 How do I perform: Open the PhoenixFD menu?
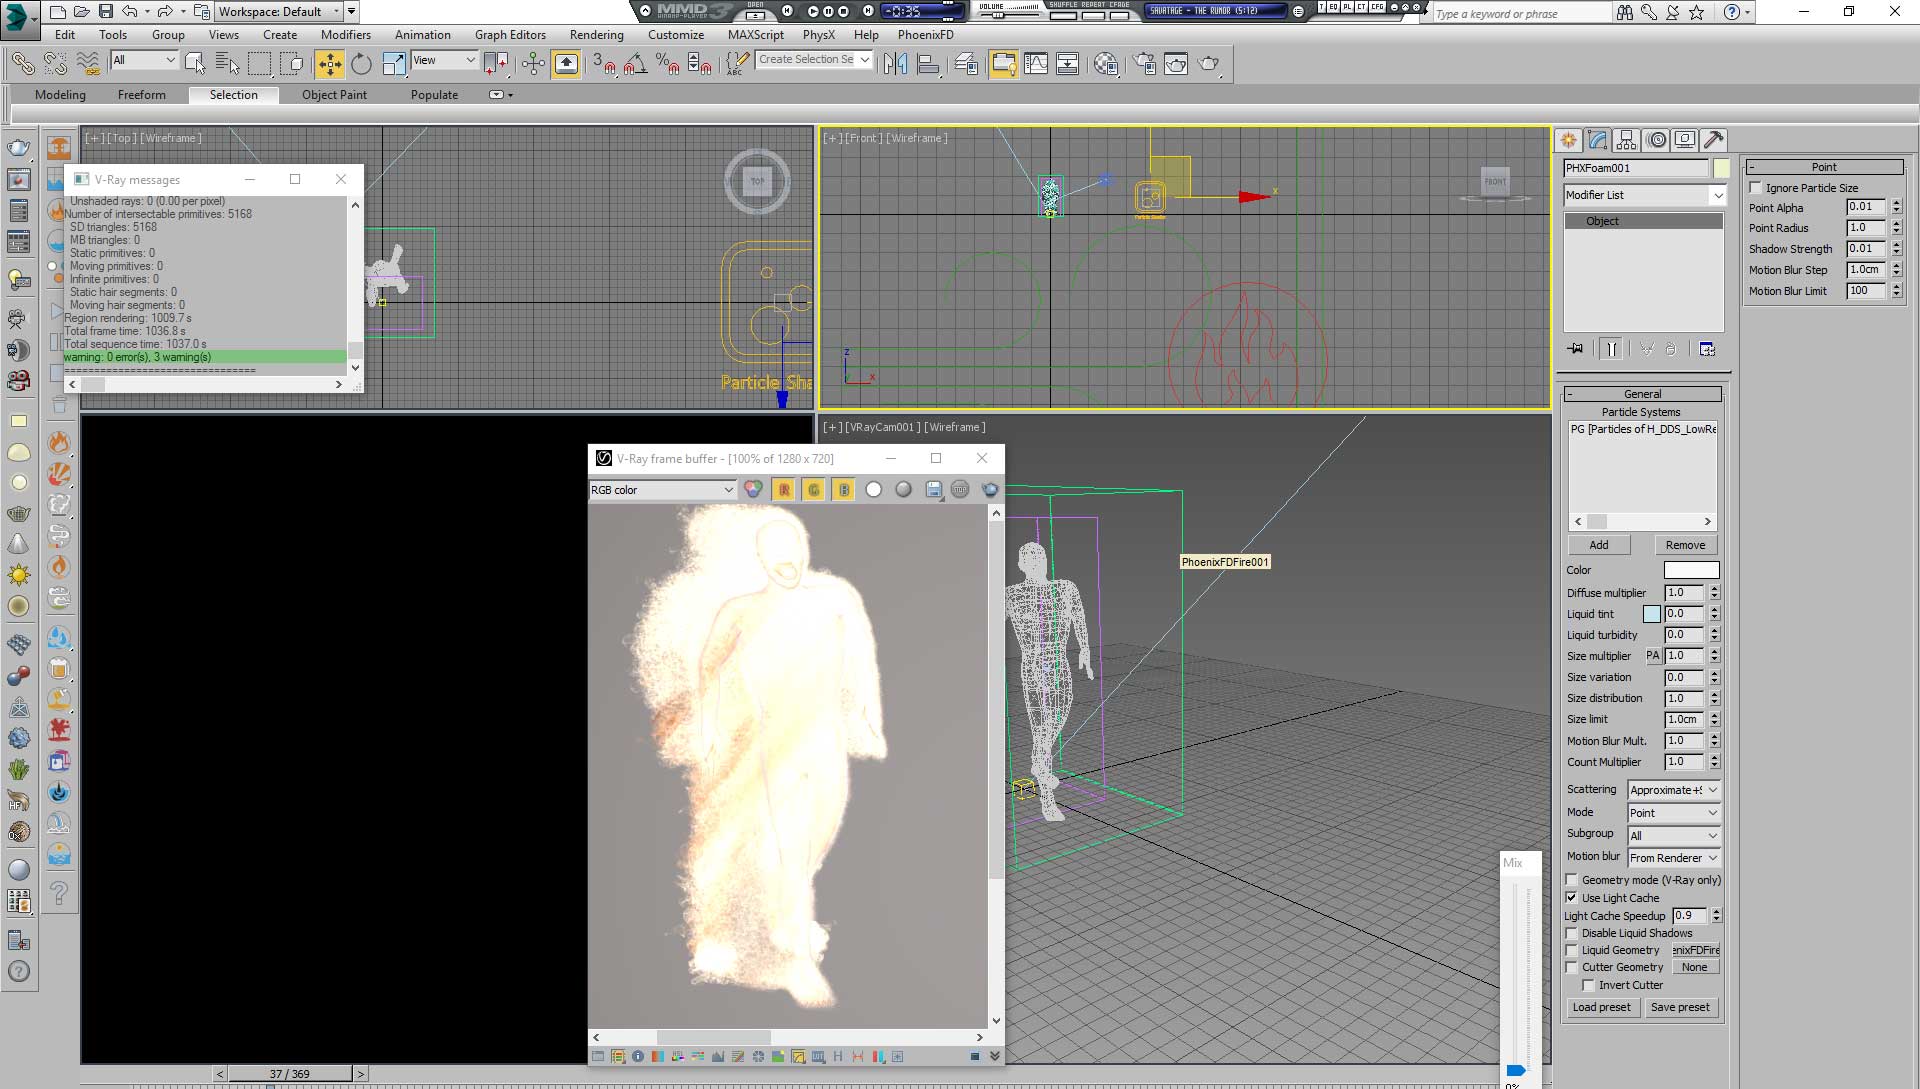(925, 35)
